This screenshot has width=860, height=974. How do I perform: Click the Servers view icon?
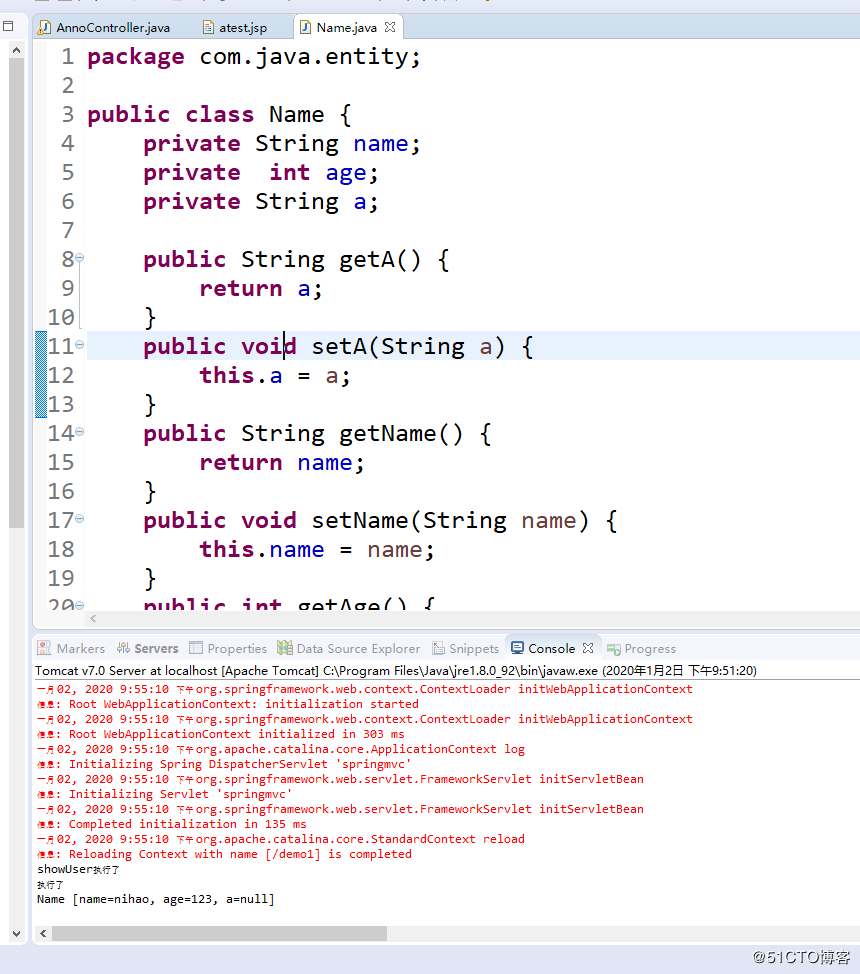point(123,648)
